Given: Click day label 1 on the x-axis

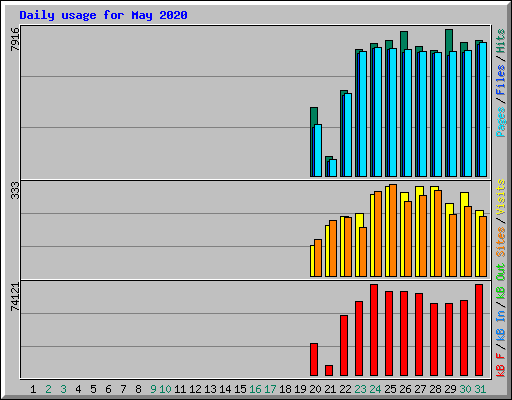Looking at the screenshot, I should pyautogui.click(x=33, y=389).
